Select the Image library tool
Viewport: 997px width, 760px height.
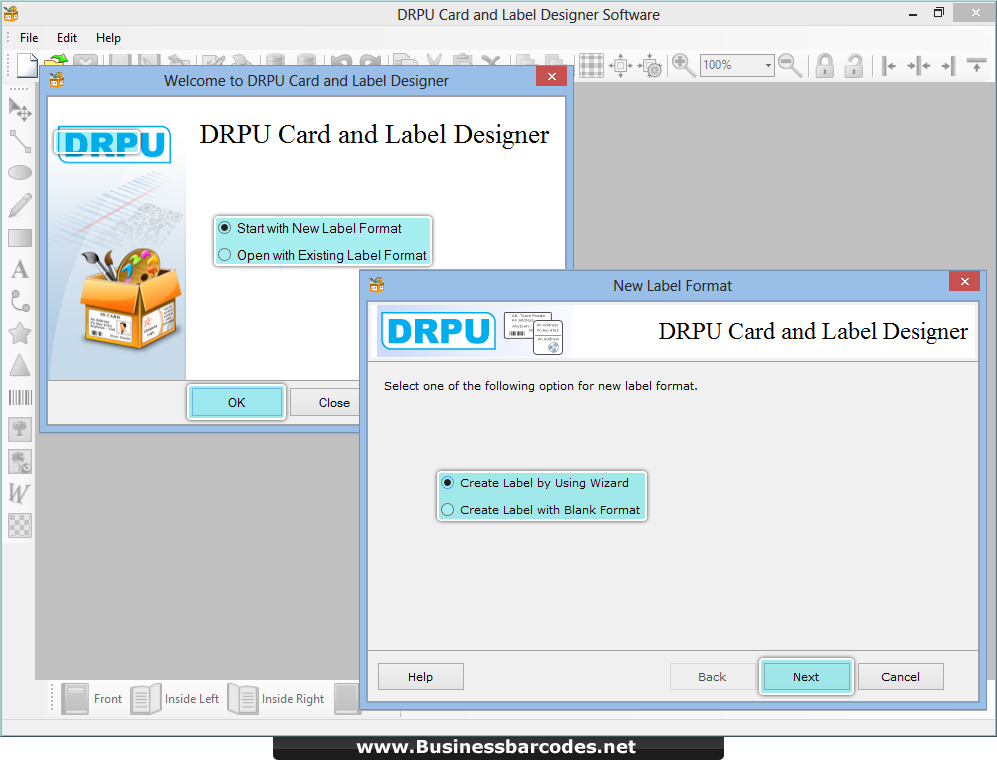coord(20,462)
